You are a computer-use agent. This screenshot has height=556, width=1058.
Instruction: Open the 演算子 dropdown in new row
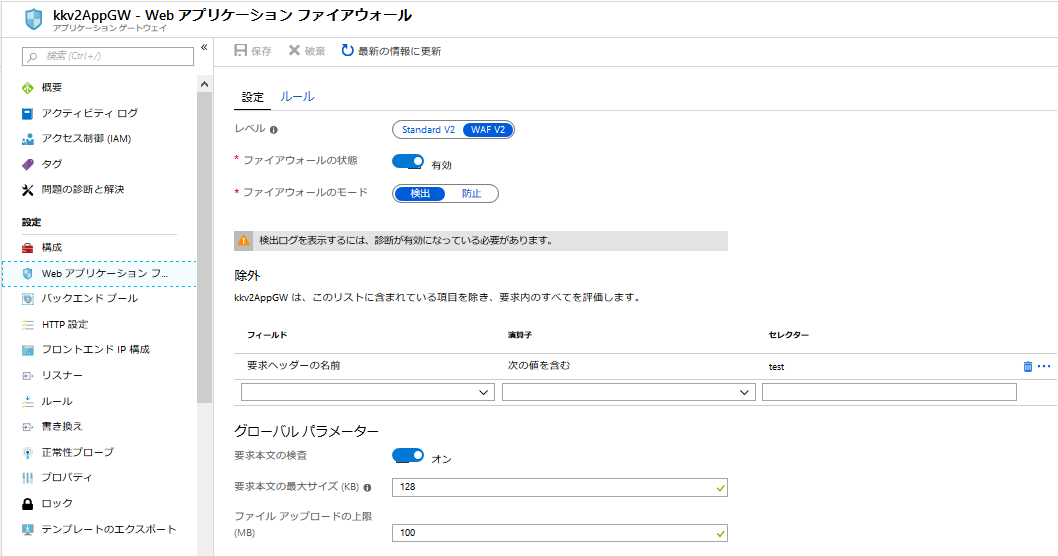pyautogui.click(x=629, y=392)
